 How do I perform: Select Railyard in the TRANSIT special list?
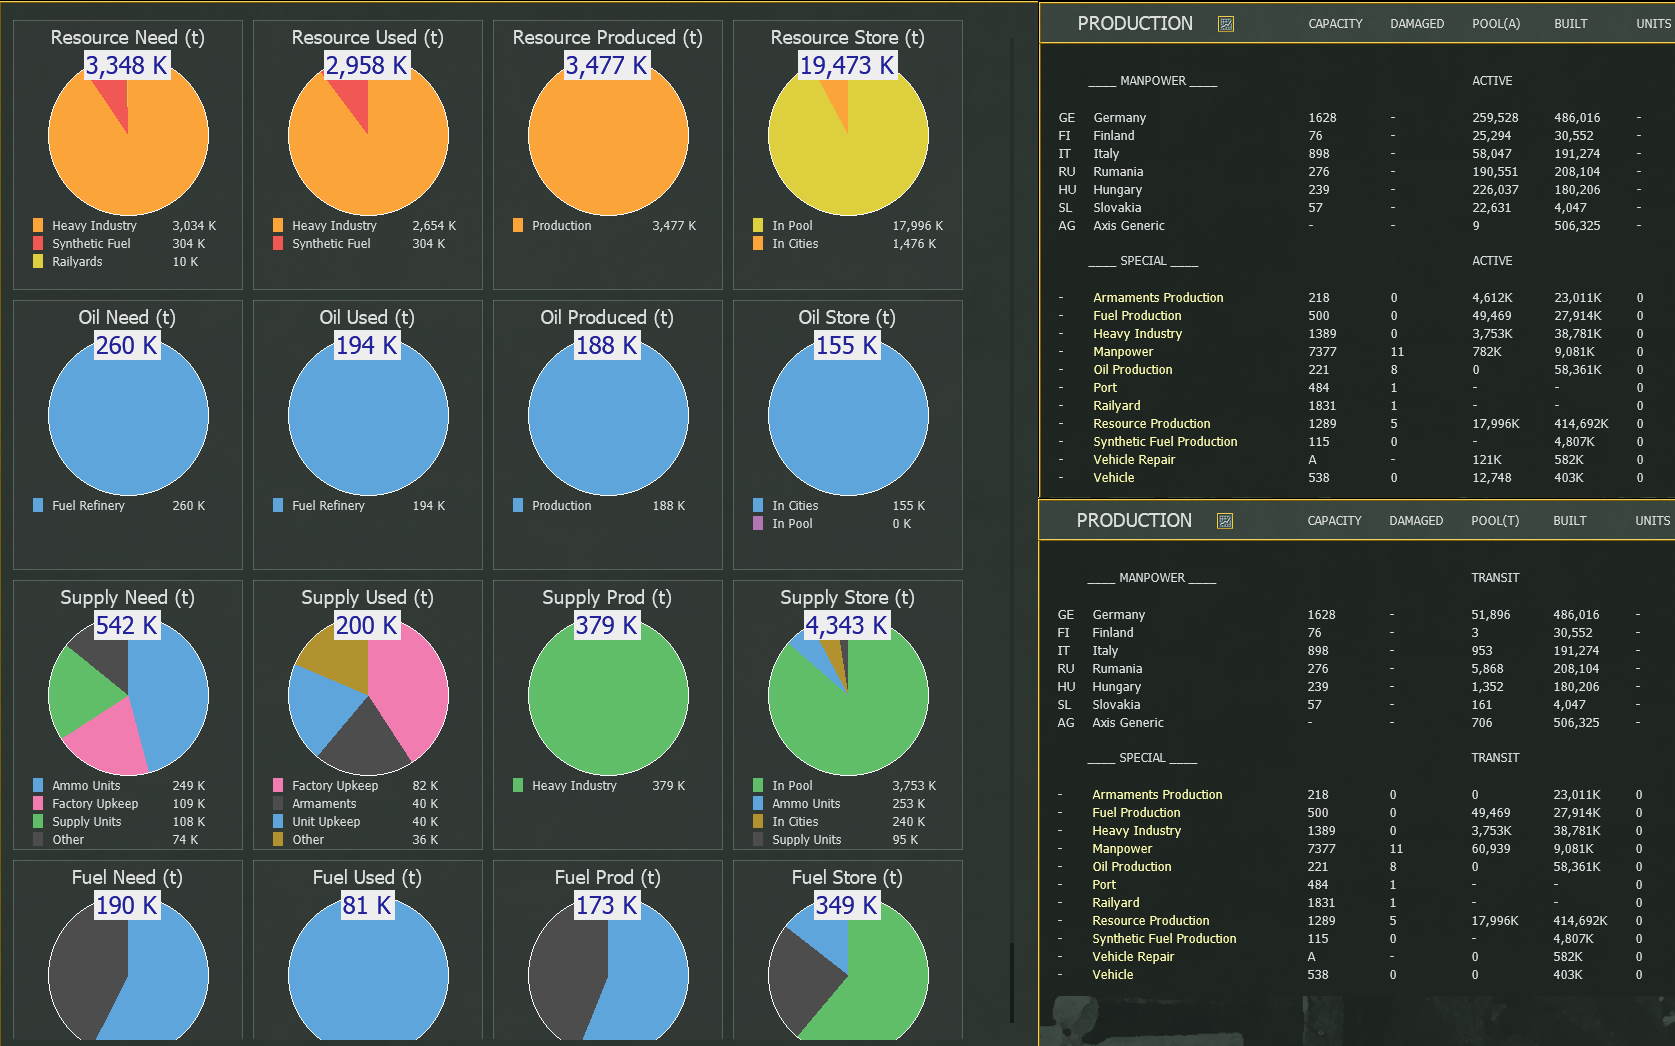coord(1116,903)
